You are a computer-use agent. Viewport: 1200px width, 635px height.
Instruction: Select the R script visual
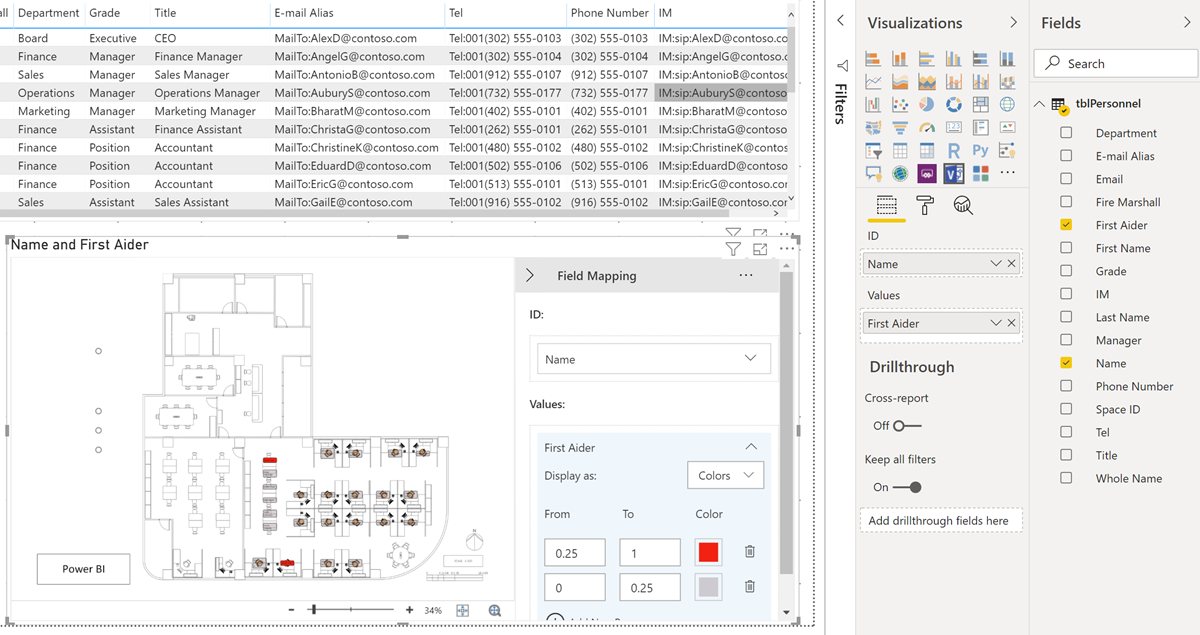(x=953, y=150)
